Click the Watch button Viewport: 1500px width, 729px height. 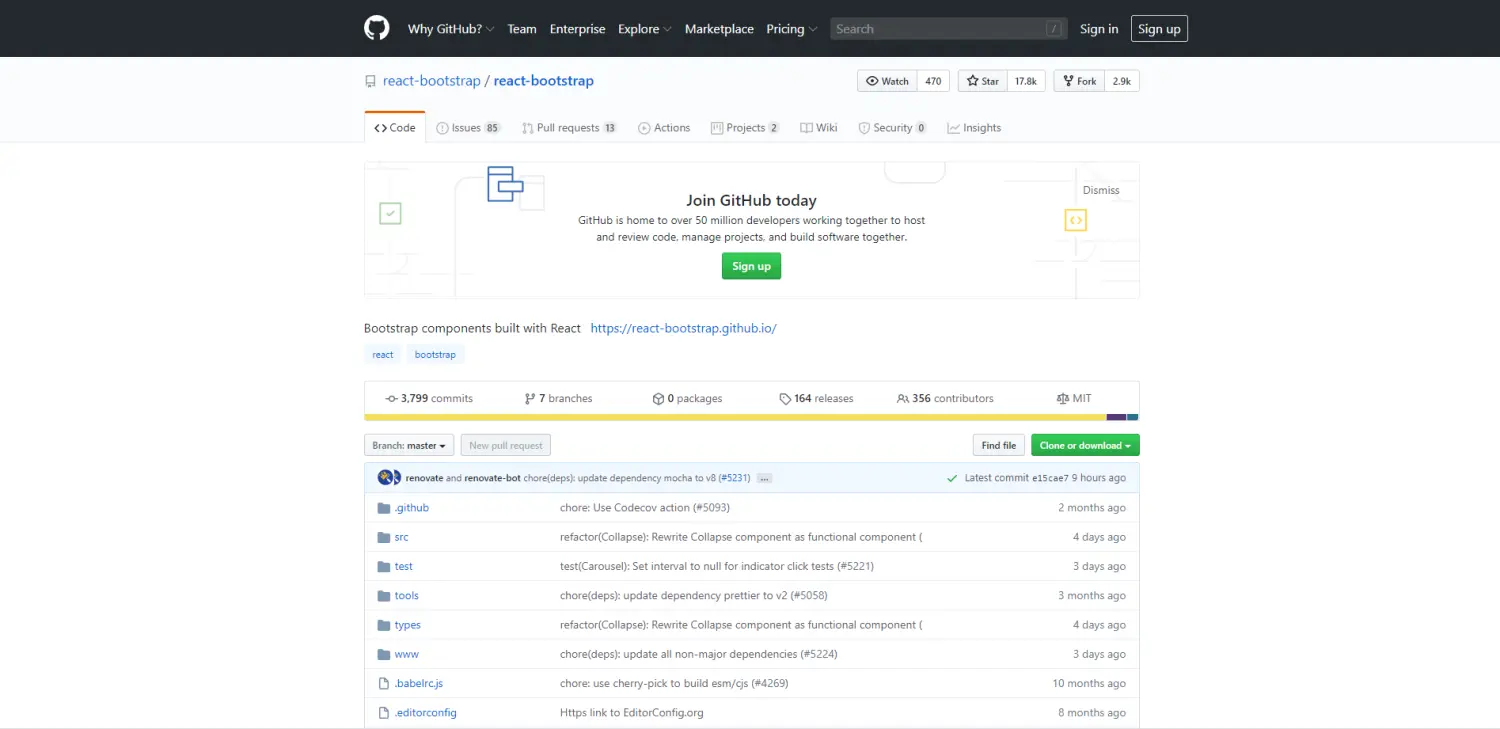[888, 81]
